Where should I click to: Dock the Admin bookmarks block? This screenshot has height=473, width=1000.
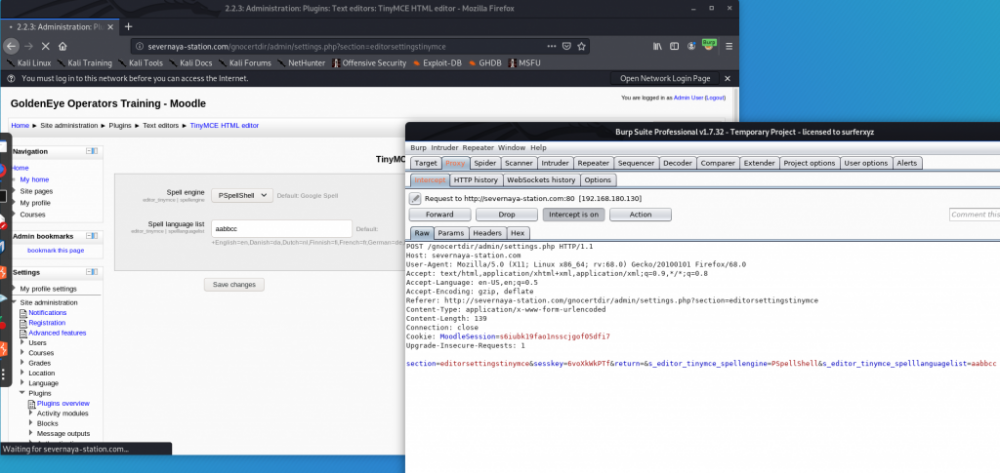pyautogui.click(x=95, y=236)
